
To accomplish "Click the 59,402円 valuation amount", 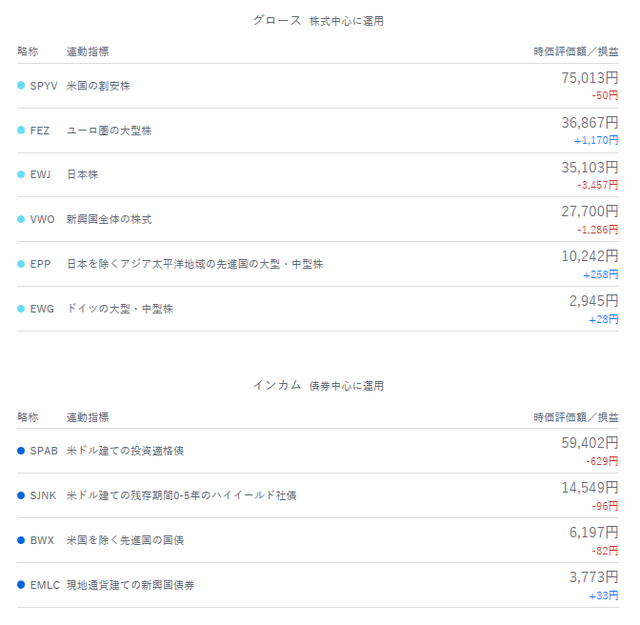I will coord(590,443).
